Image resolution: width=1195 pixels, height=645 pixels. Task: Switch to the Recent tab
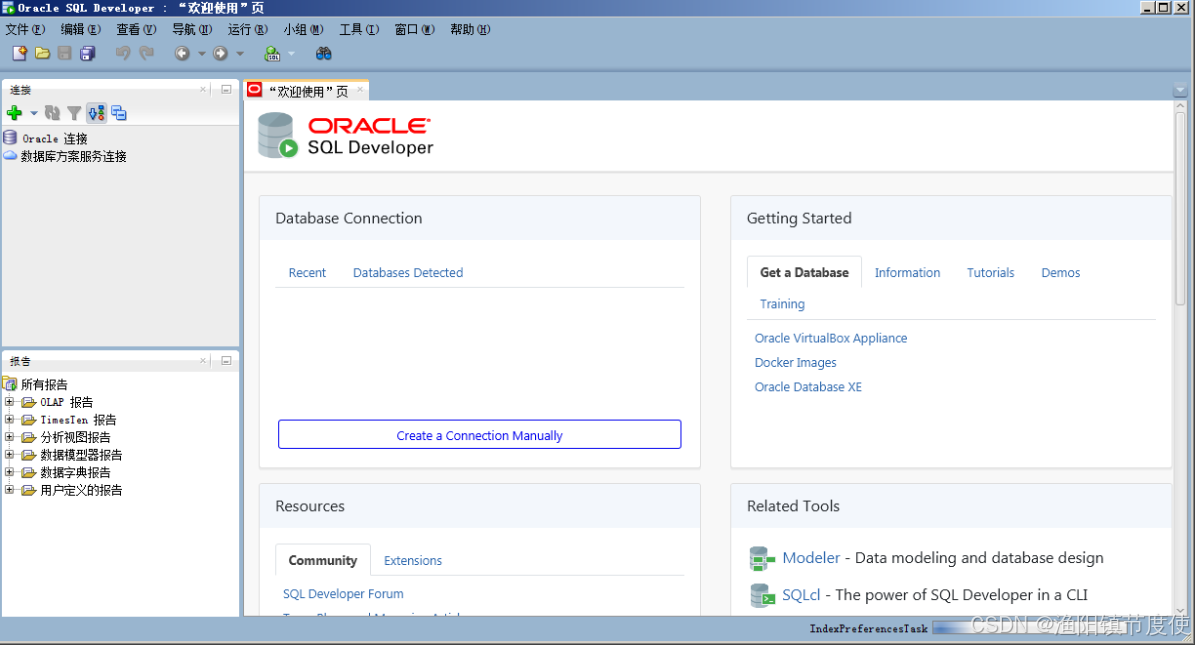(x=307, y=272)
